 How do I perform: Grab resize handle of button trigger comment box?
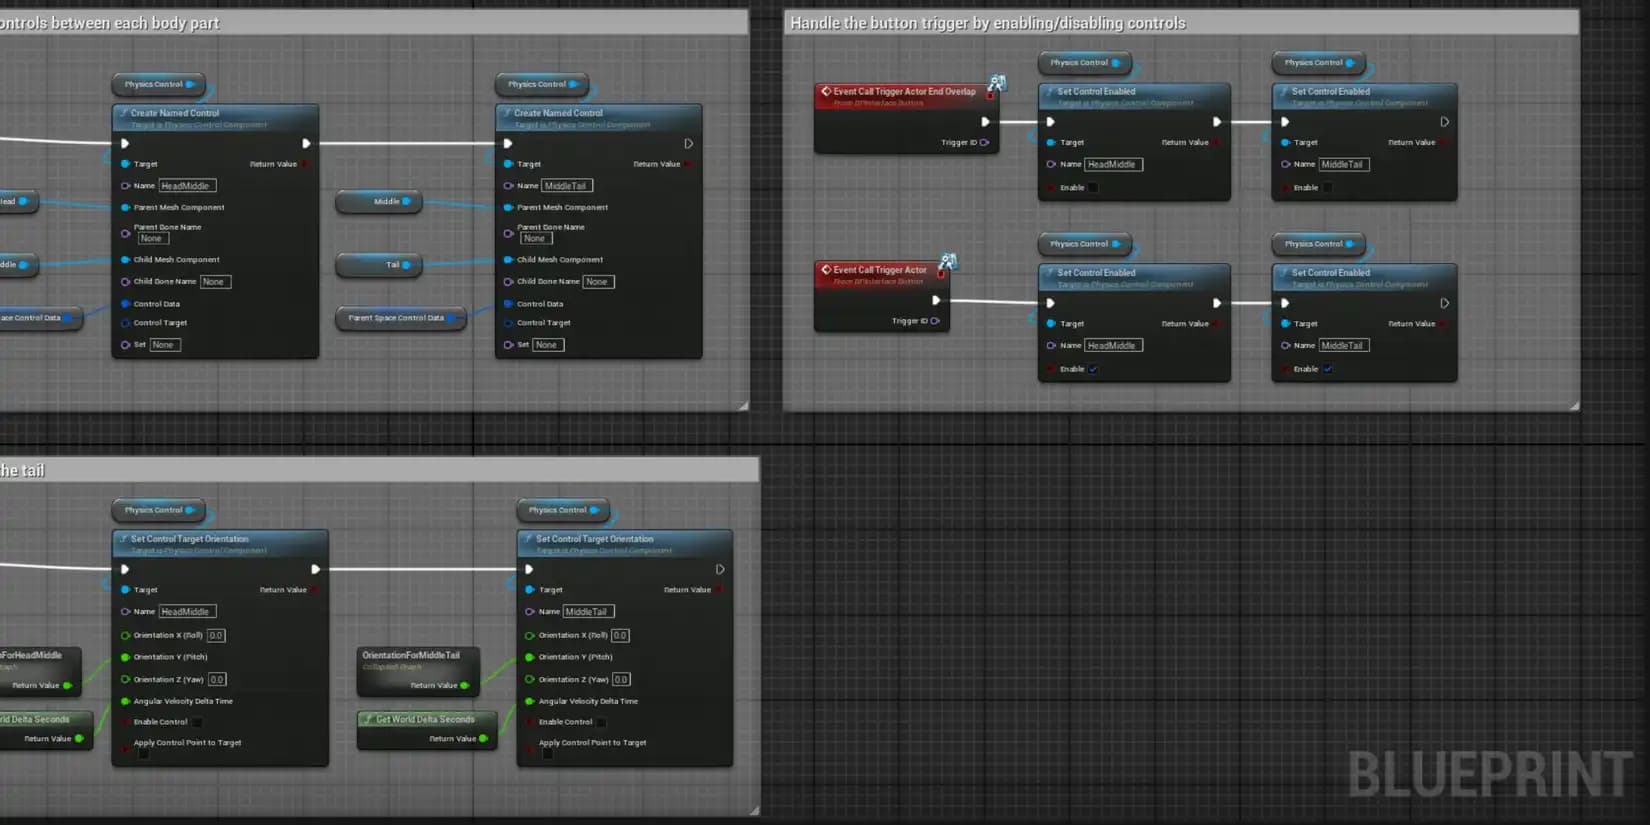click(1574, 405)
